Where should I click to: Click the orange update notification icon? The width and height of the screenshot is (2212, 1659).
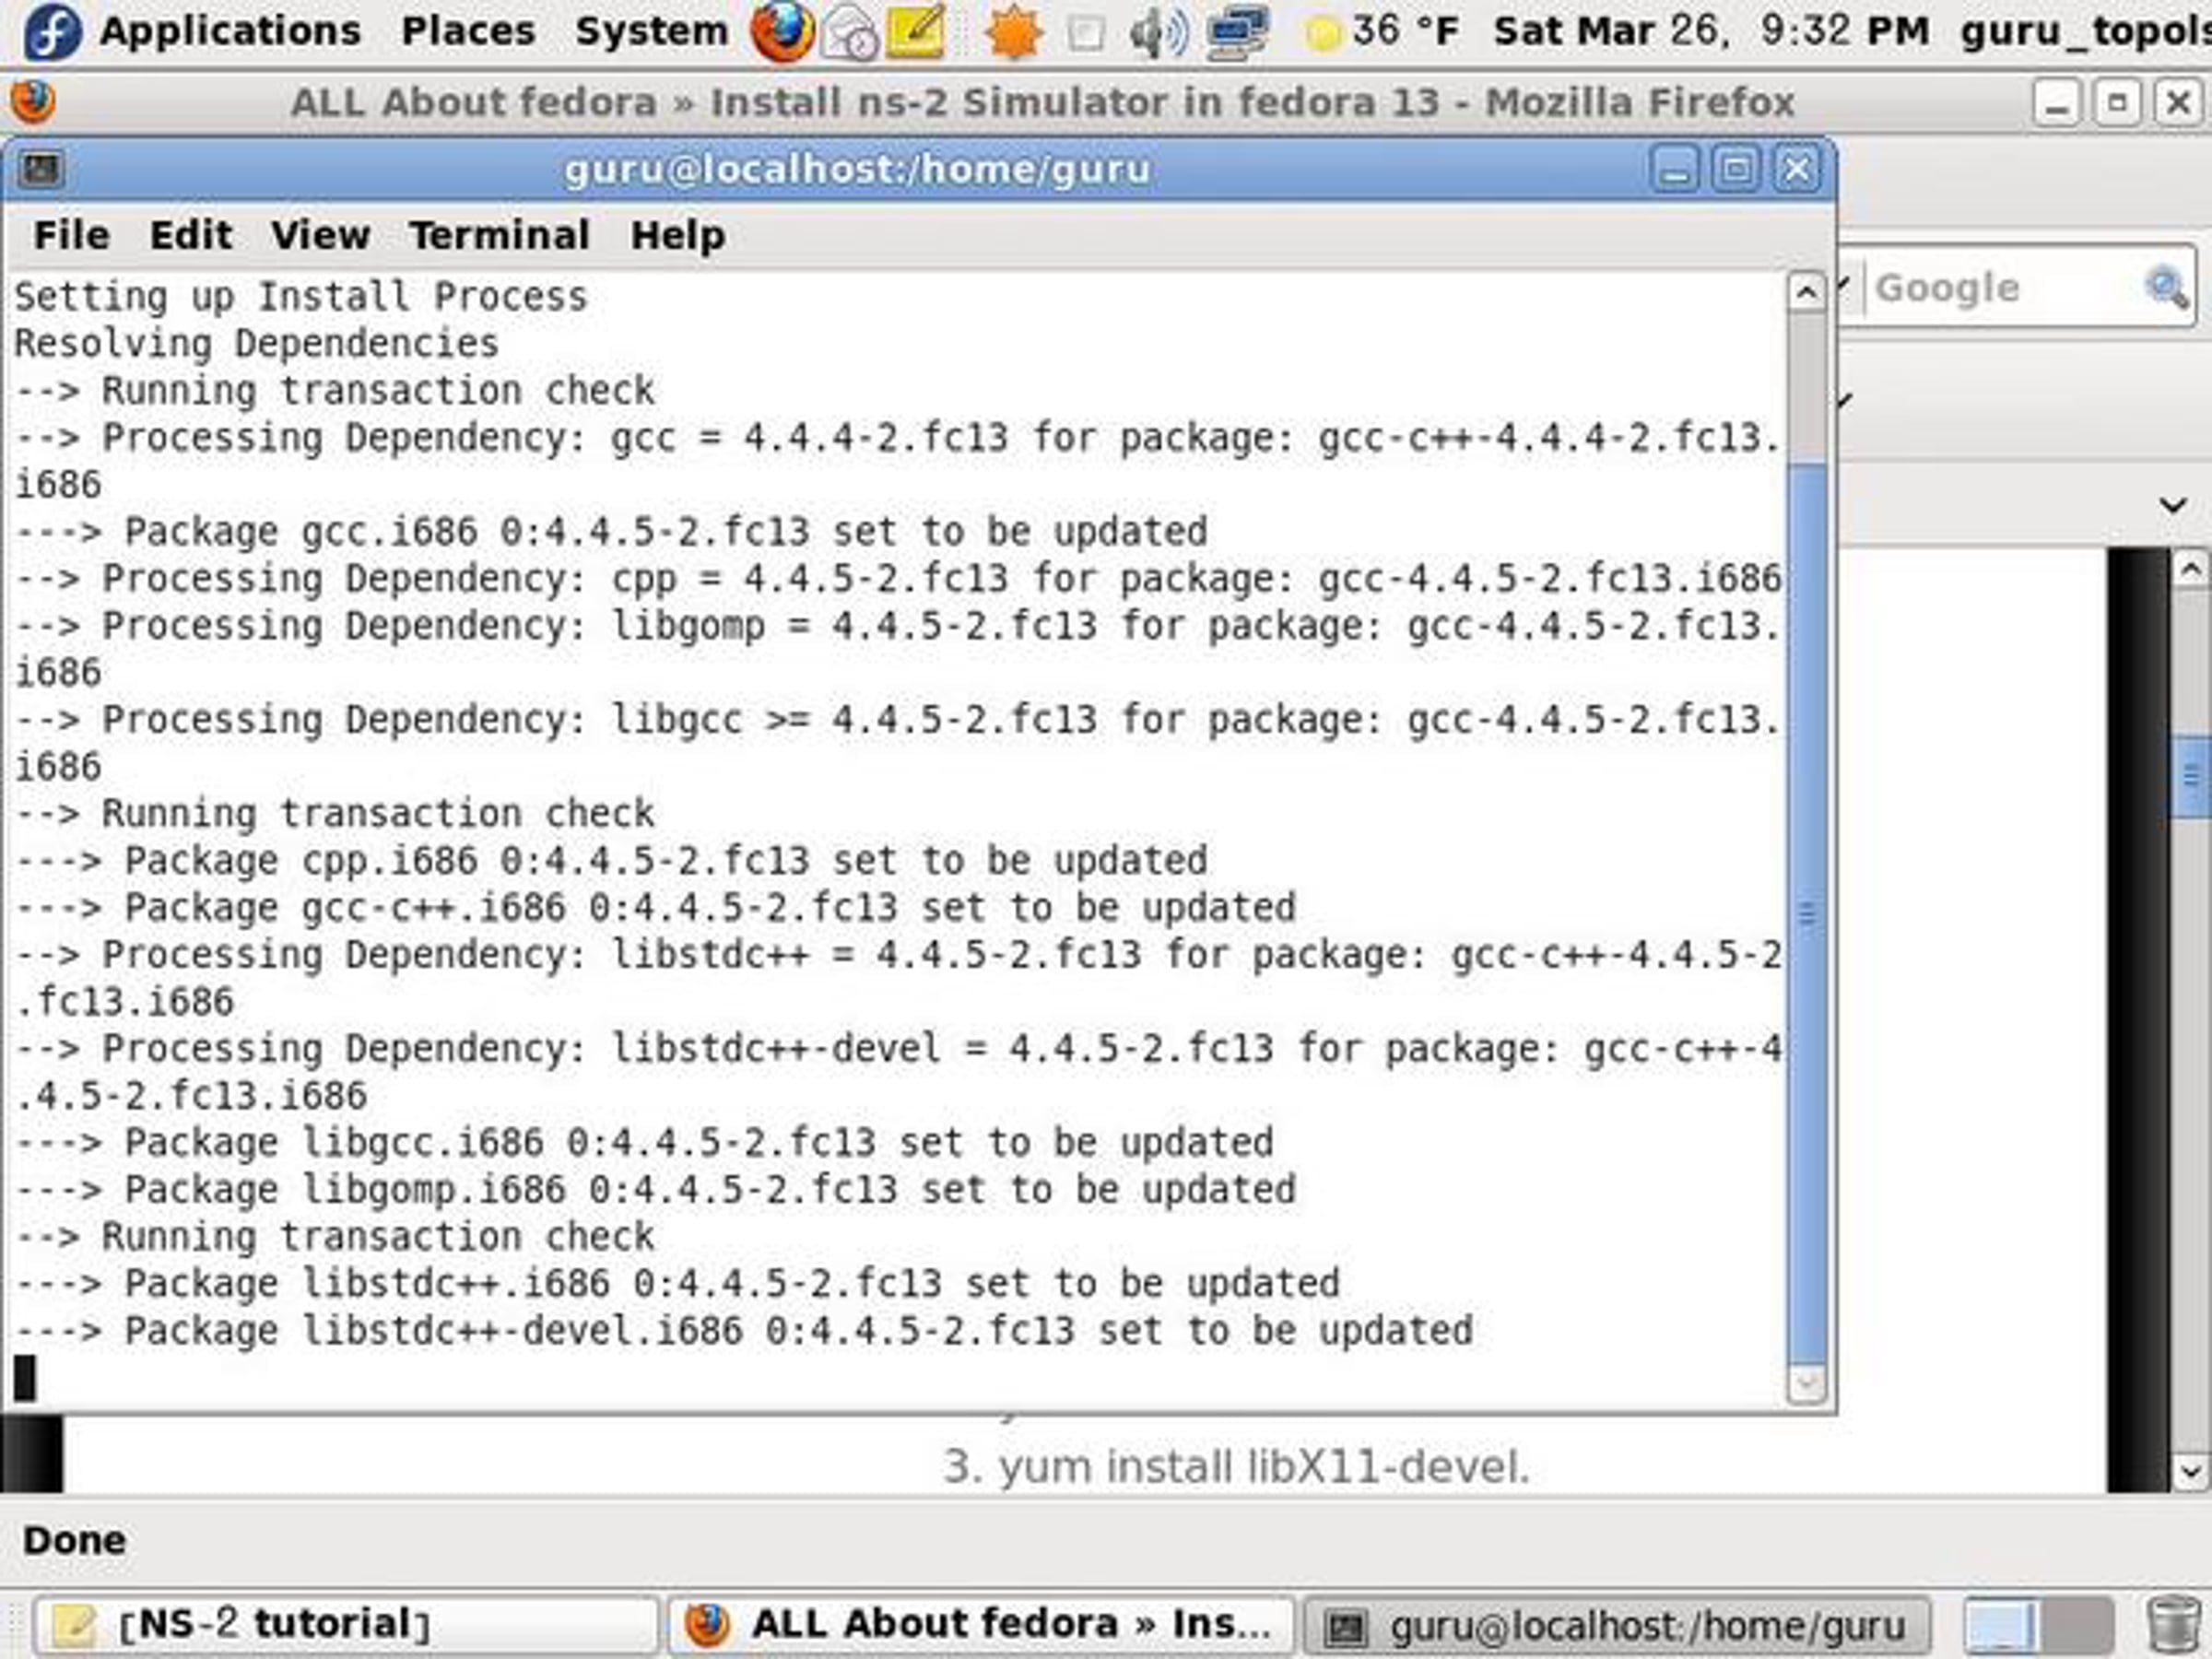pyautogui.click(x=1012, y=32)
